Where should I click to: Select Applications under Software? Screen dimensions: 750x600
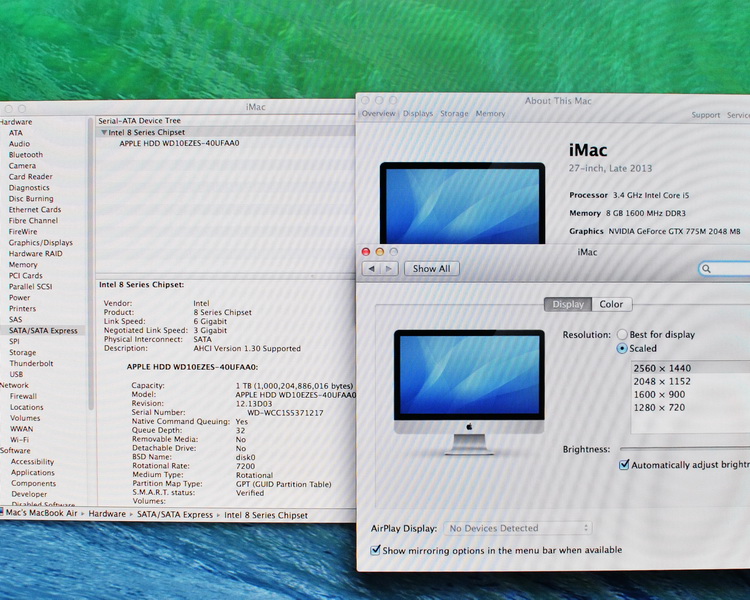click(33, 473)
